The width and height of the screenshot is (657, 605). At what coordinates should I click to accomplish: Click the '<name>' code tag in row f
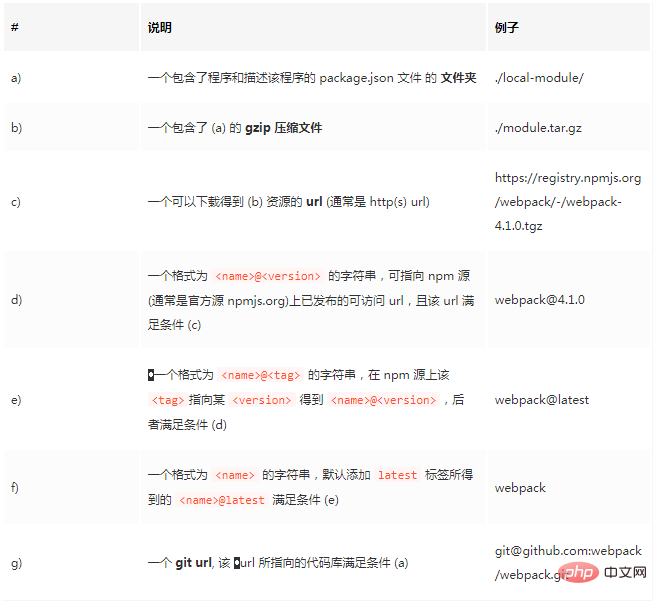point(235,475)
